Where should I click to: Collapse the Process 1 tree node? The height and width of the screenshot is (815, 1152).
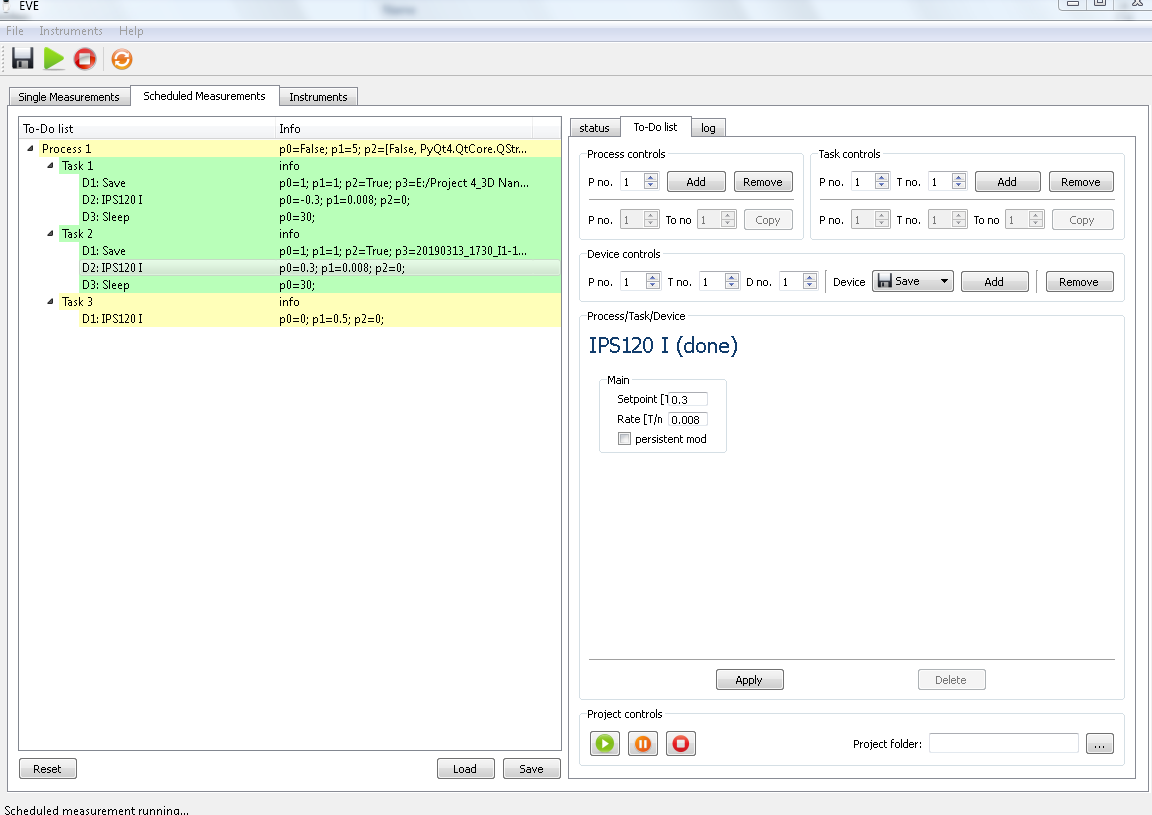(x=30, y=149)
